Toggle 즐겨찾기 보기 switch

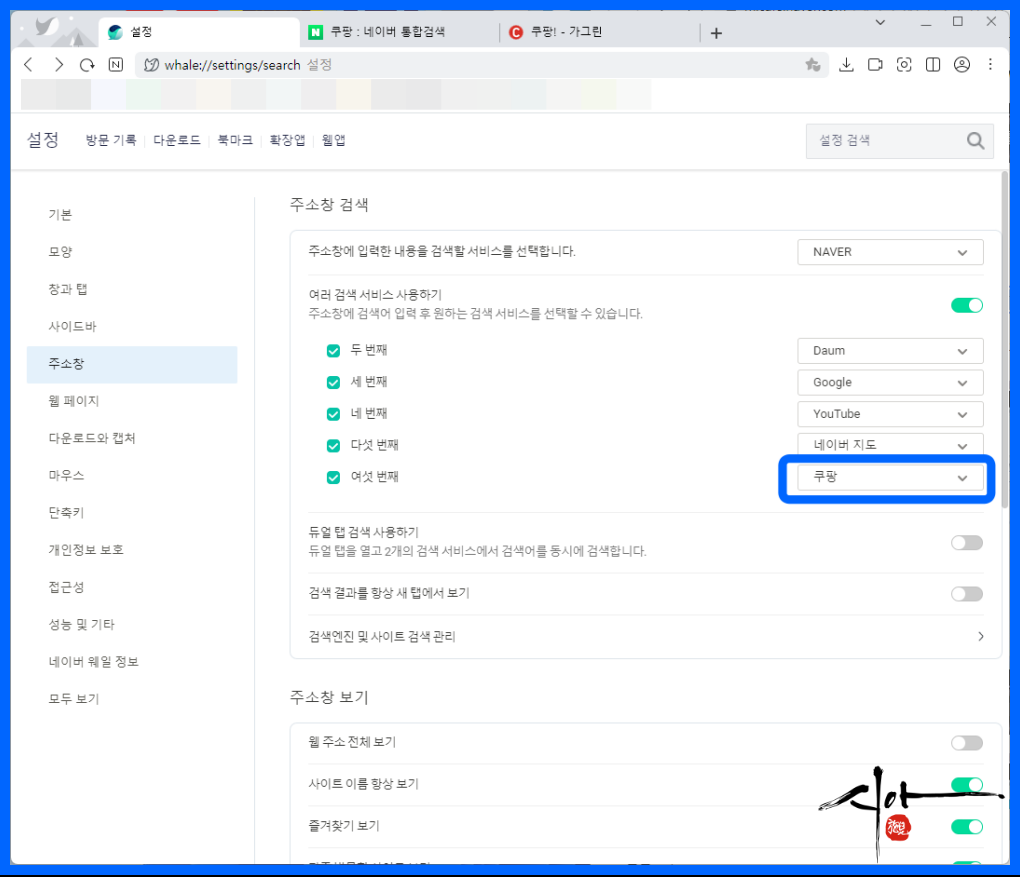coord(967,826)
